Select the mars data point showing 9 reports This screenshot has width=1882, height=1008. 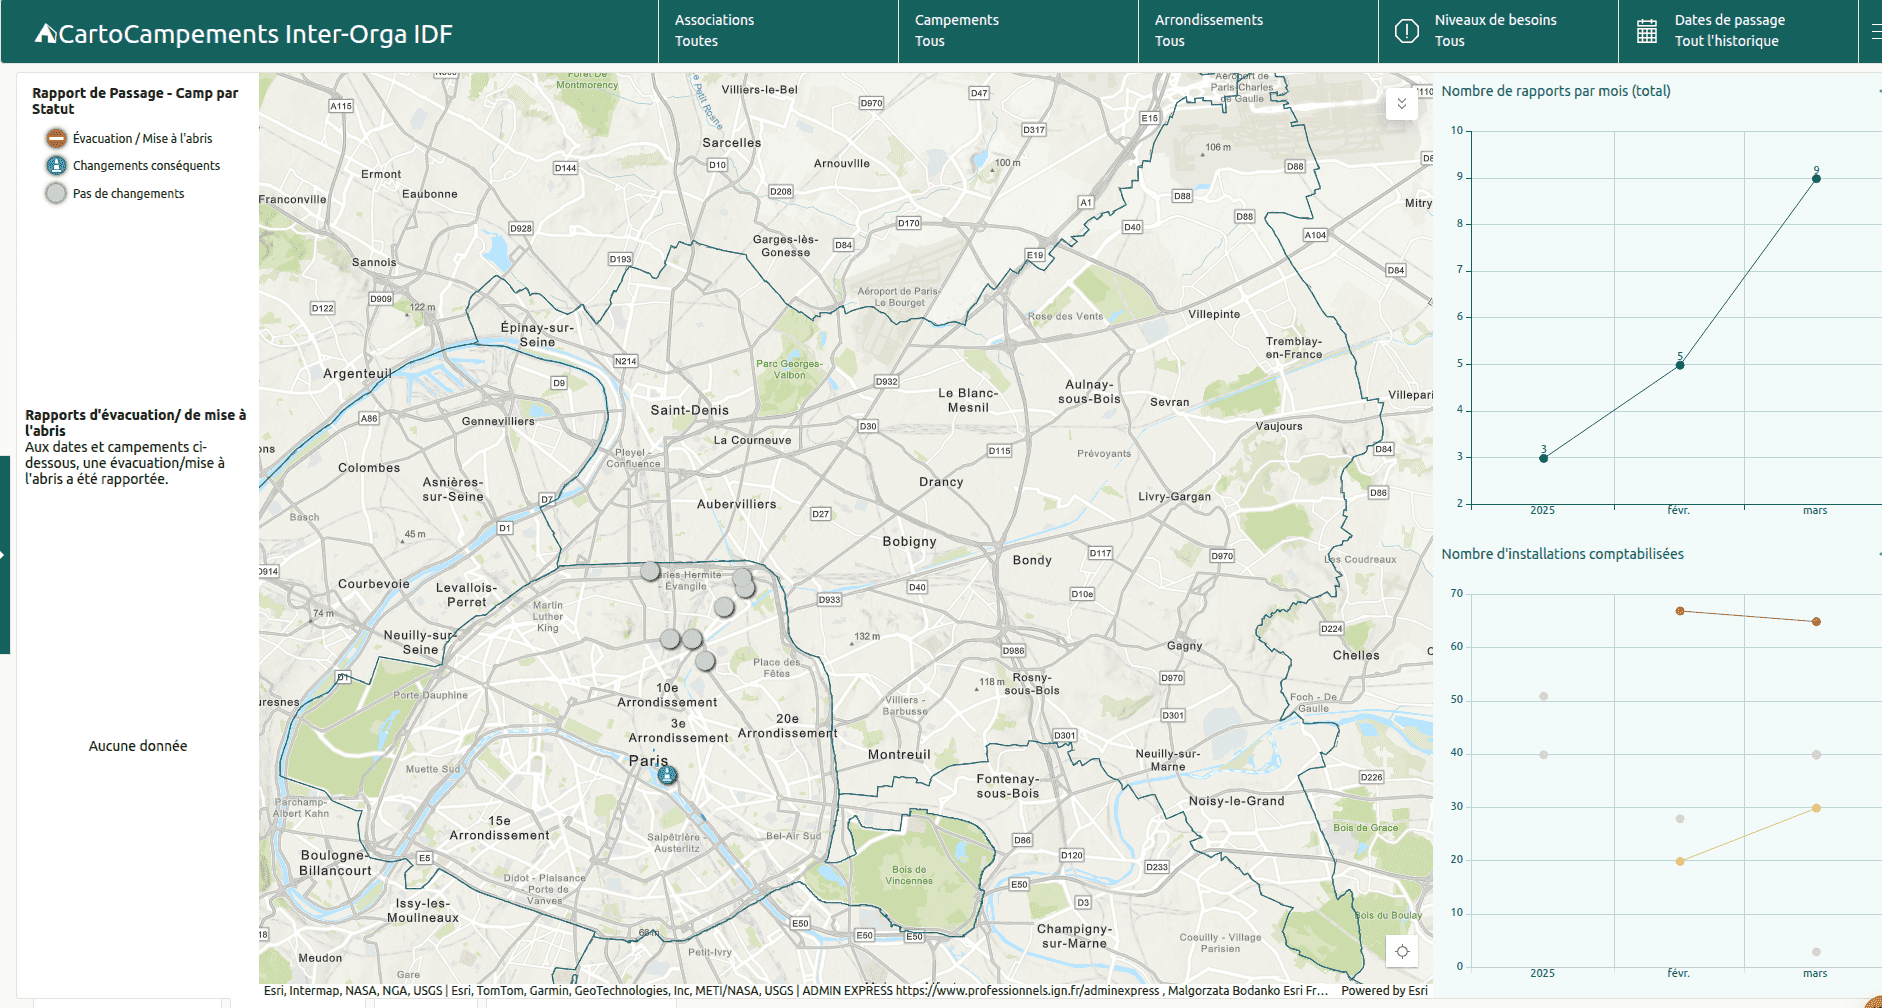(x=1816, y=179)
